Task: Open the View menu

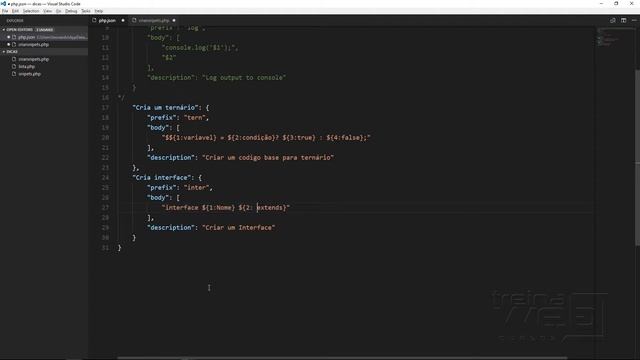Action: (x=47, y=11)
